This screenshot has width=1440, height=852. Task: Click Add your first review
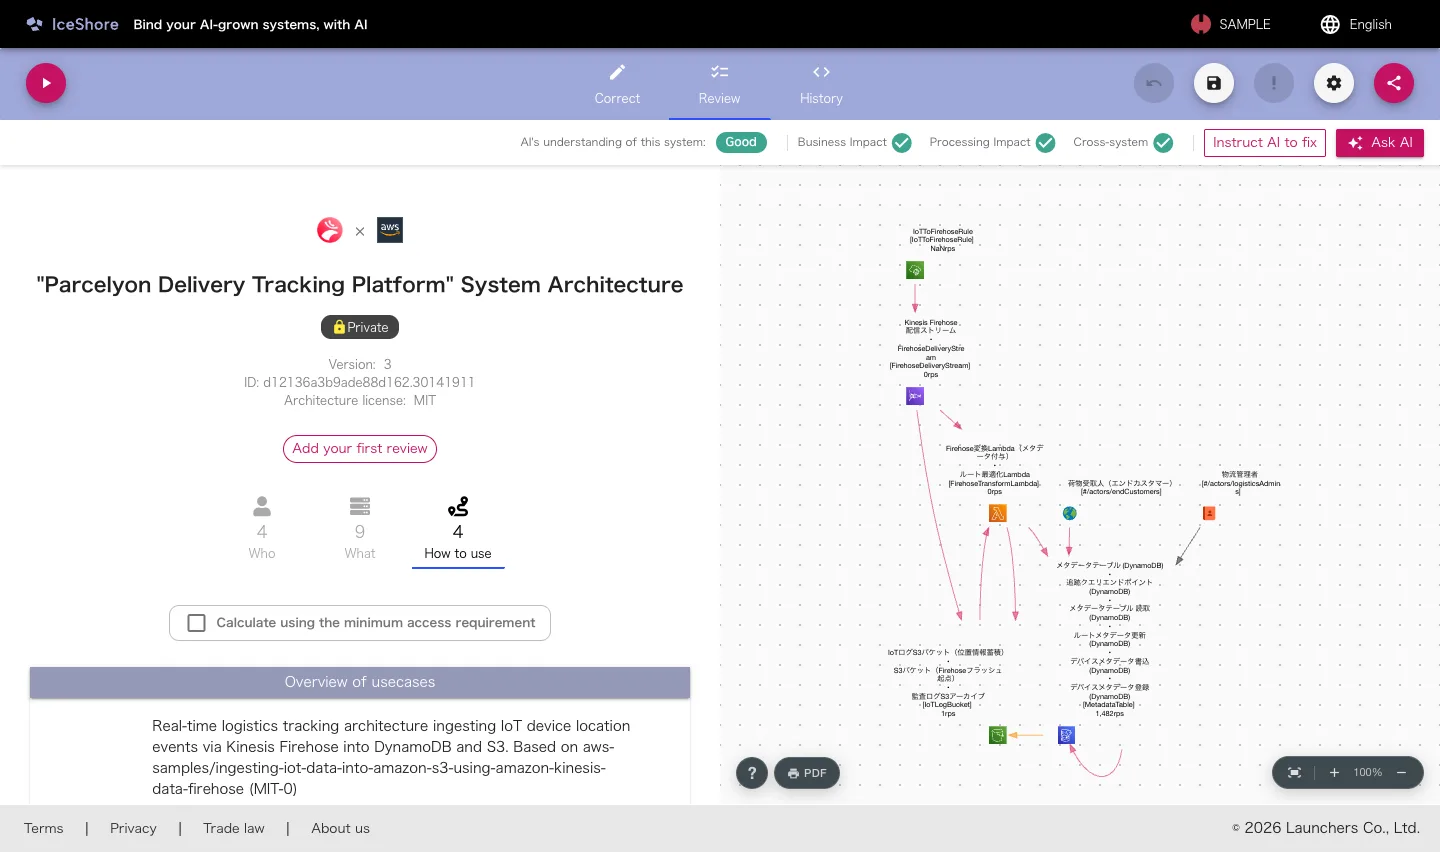point(360,449)
